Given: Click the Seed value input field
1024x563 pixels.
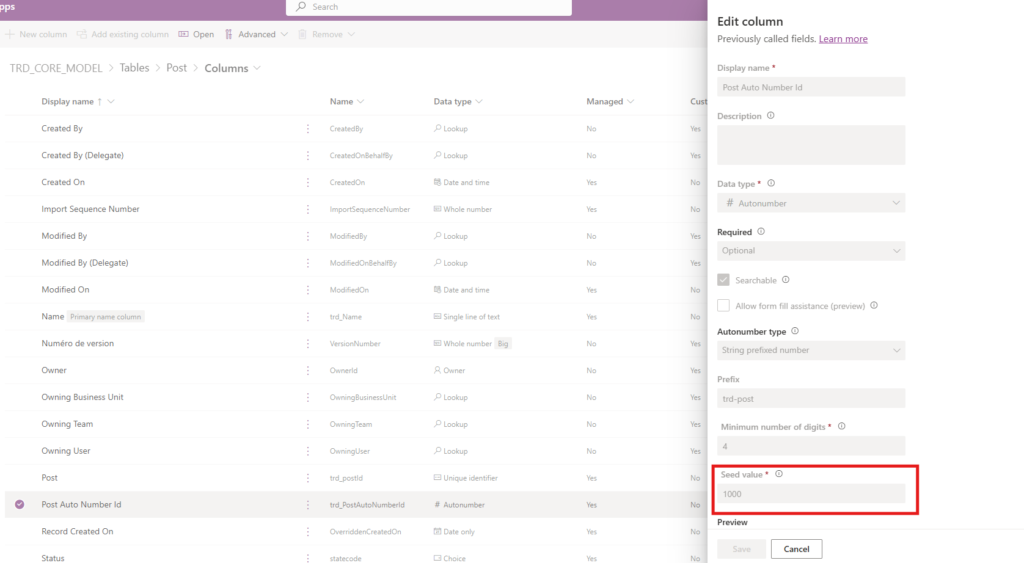Looking at the screenshot, I should tap(811, 494).
